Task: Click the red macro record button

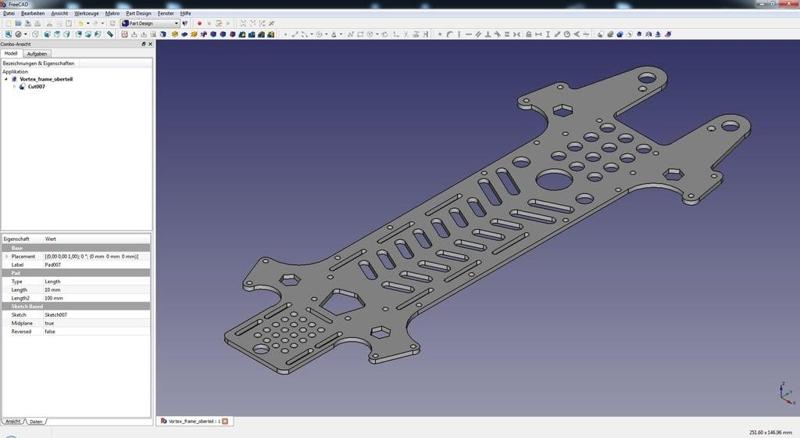Action: pyautogui.click(x=199, y=23)
